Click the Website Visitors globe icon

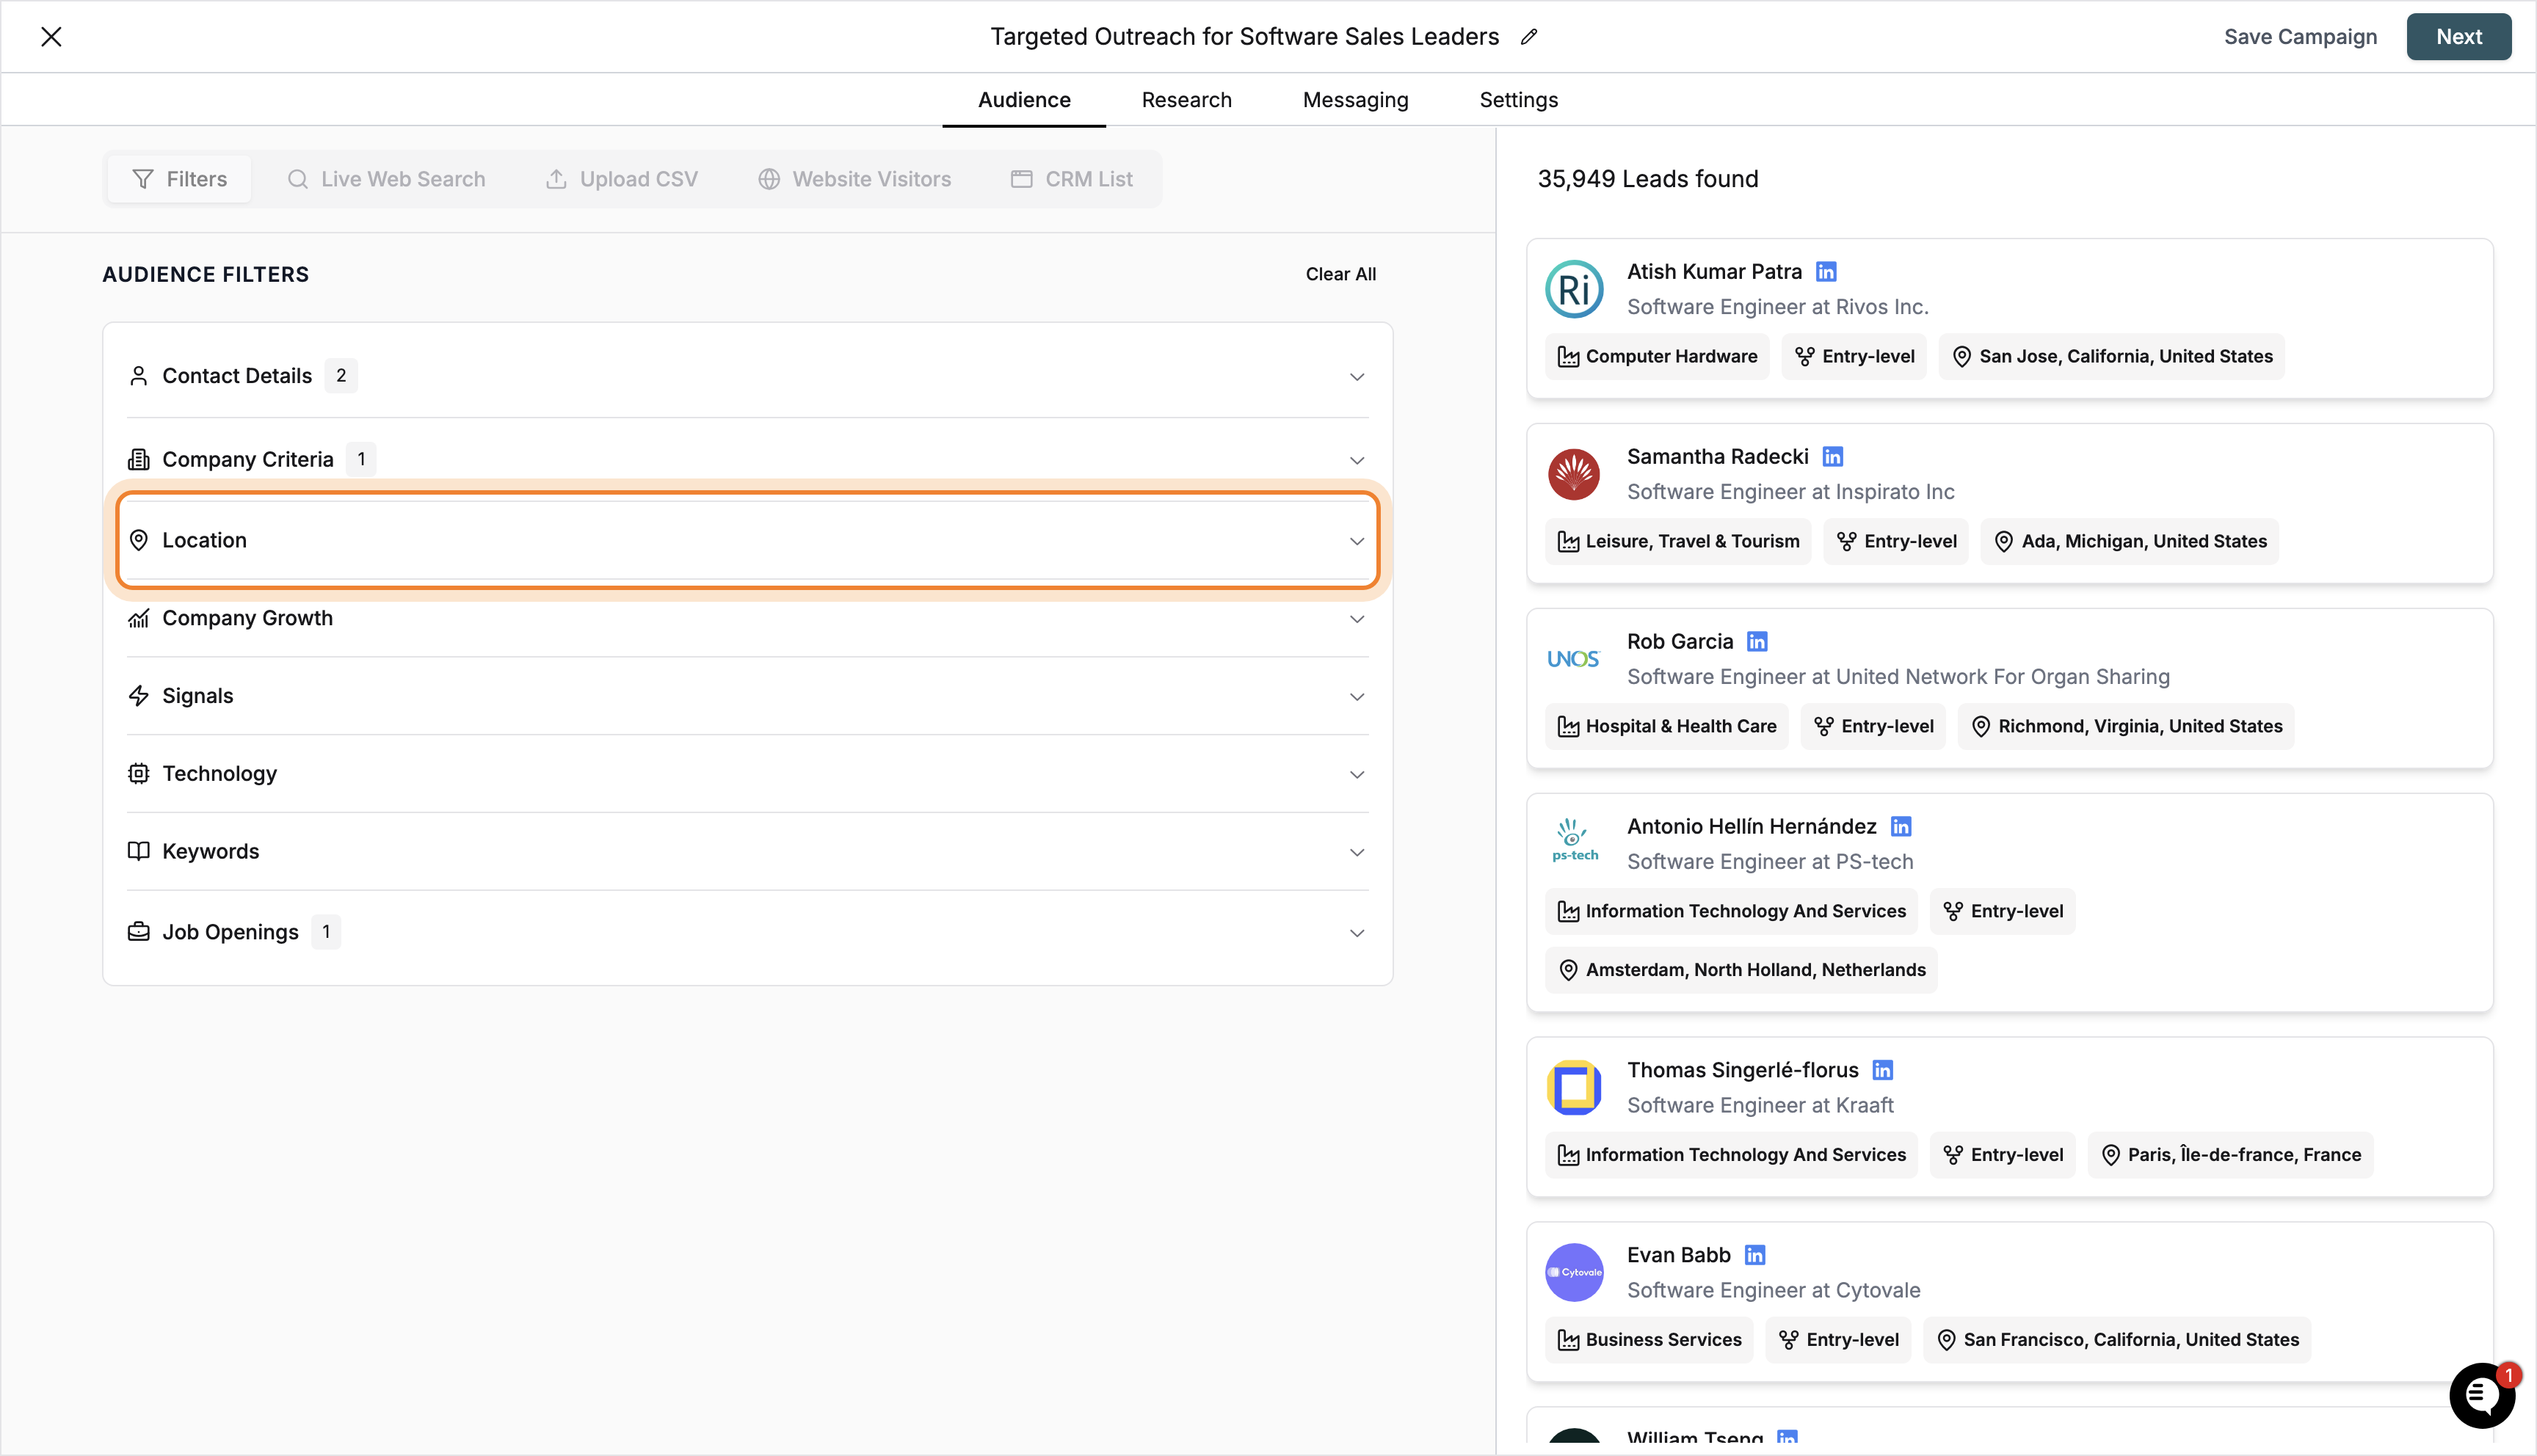click(769, 178)
